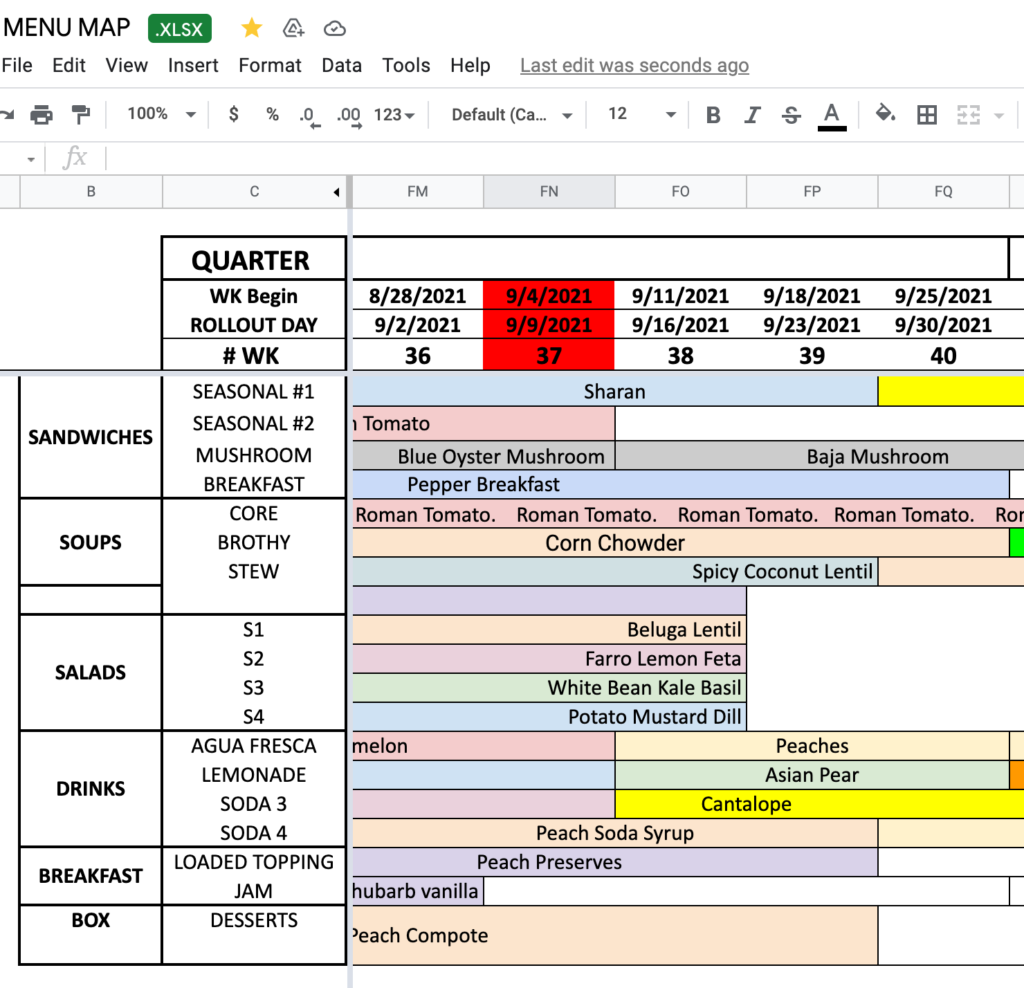The image size is (1024, 988).
Task: Check the cloud save status icon
Action: [x=334, y=28]
